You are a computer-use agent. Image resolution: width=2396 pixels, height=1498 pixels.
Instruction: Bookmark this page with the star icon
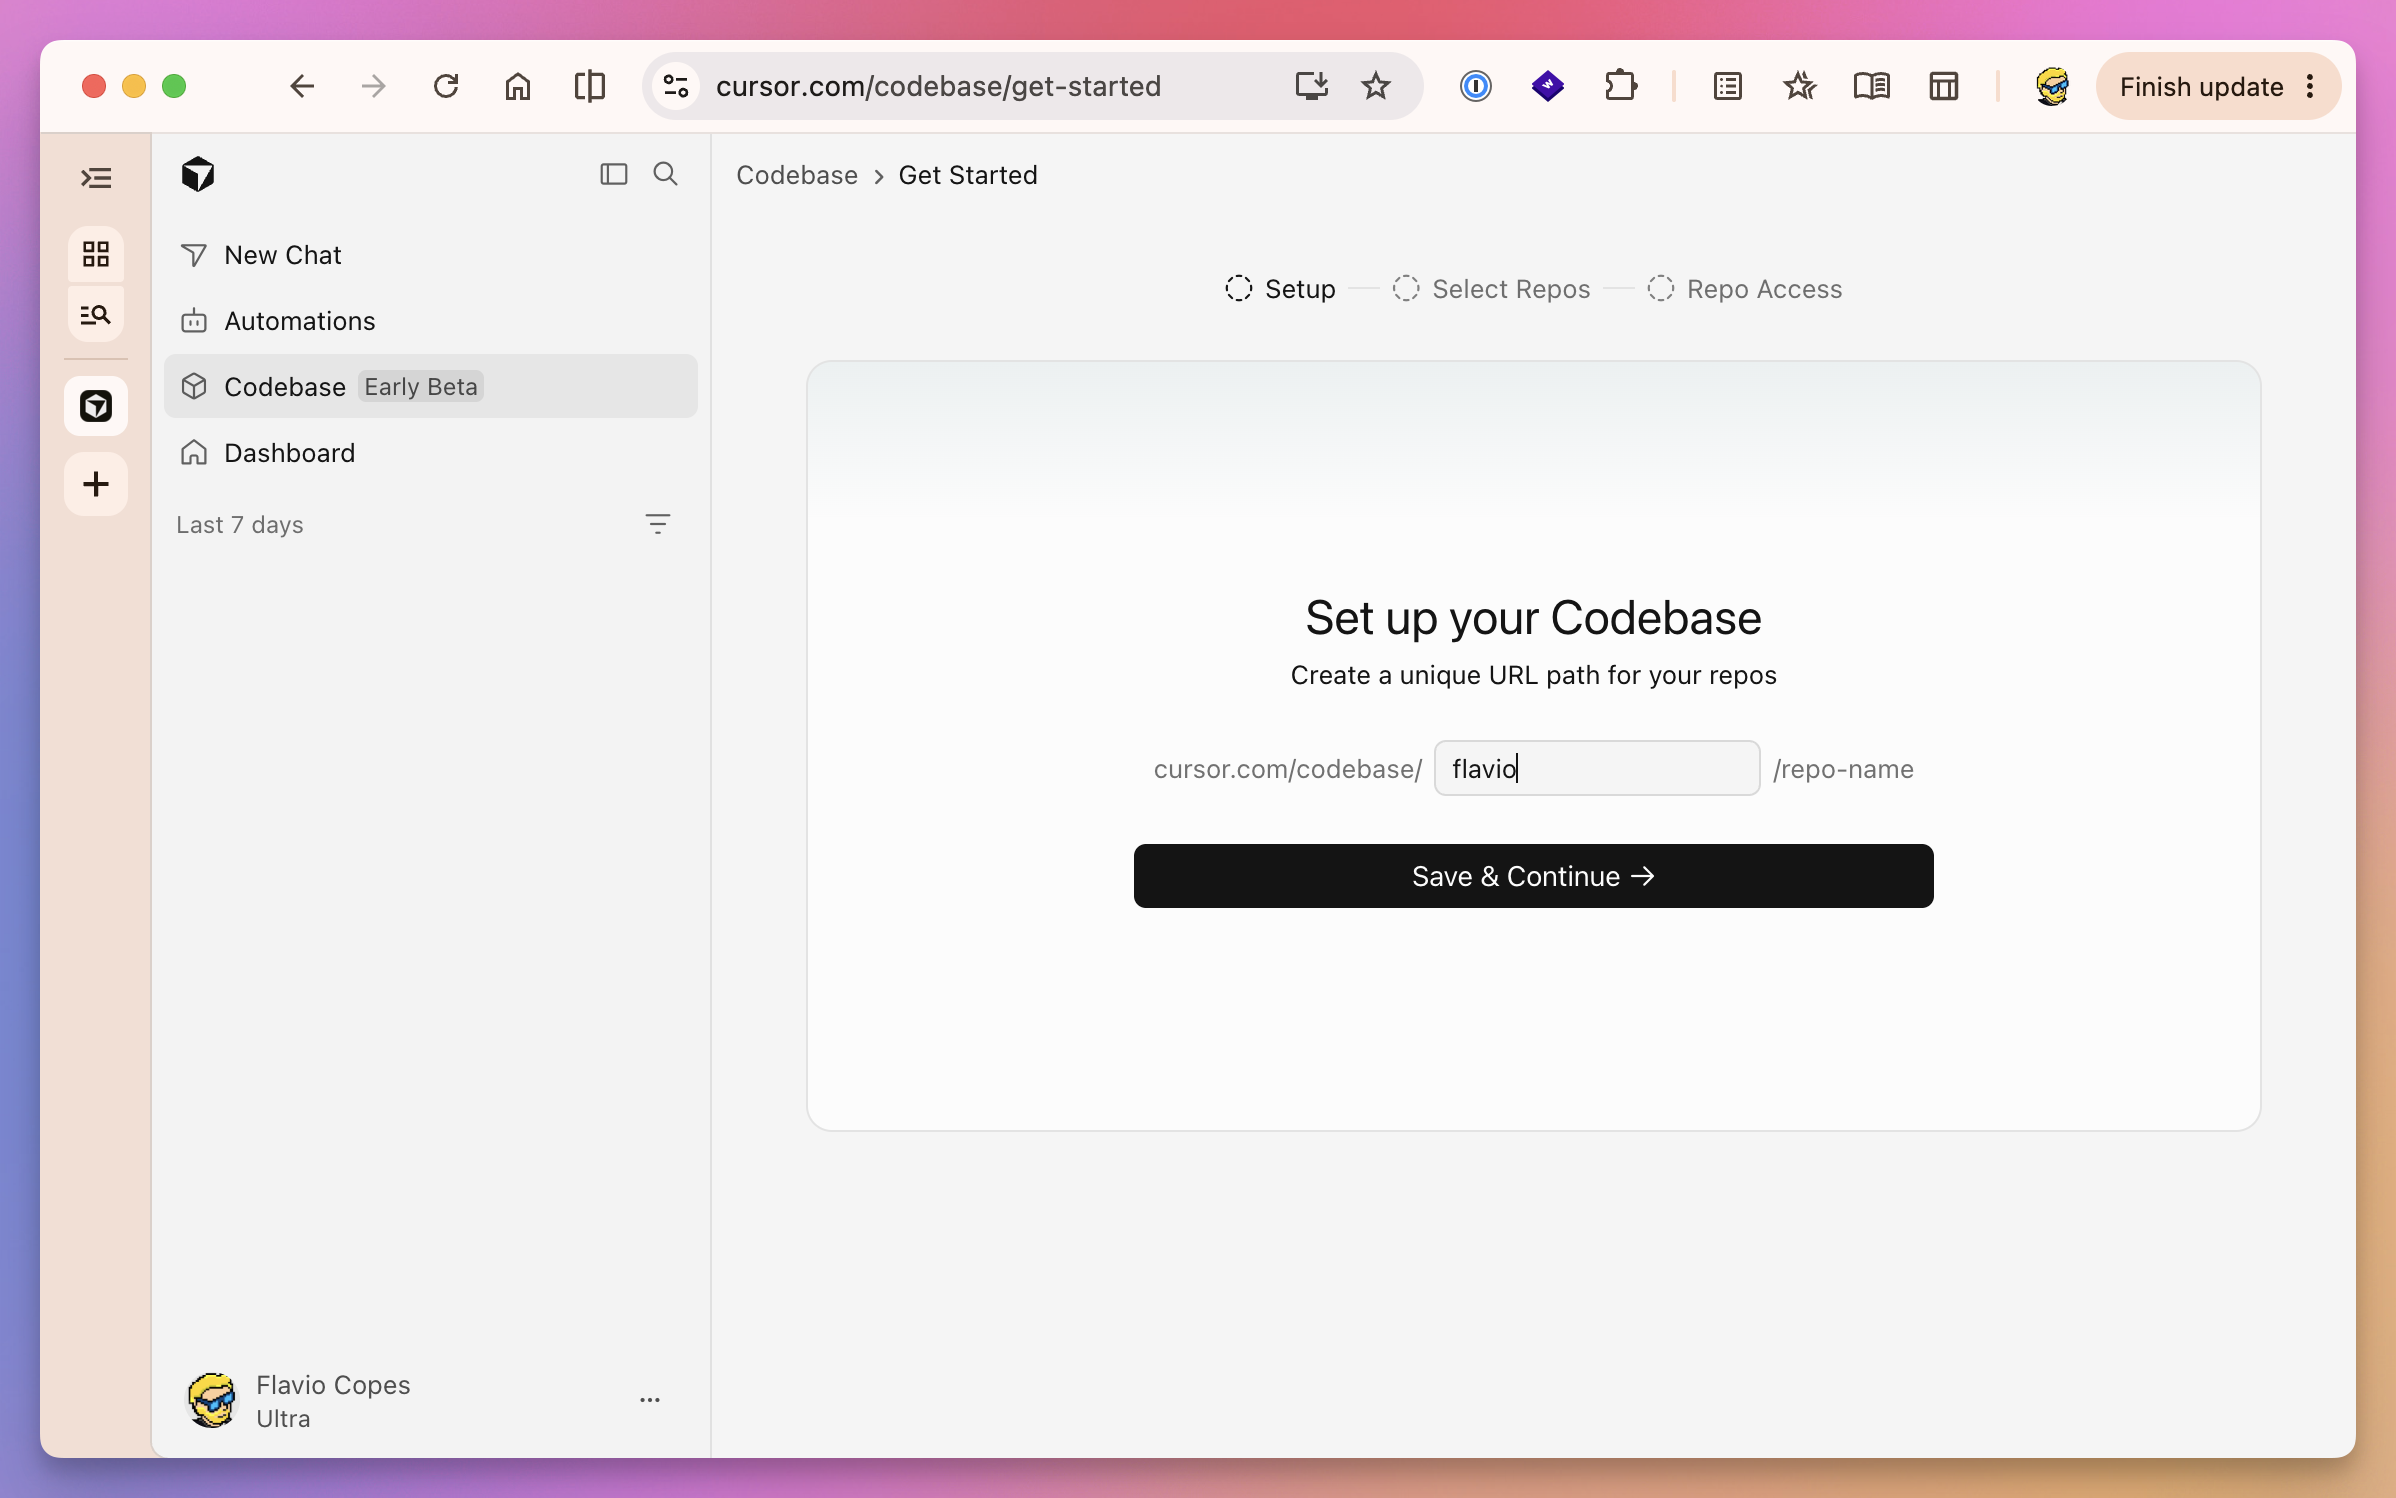tap(1376, 86)
